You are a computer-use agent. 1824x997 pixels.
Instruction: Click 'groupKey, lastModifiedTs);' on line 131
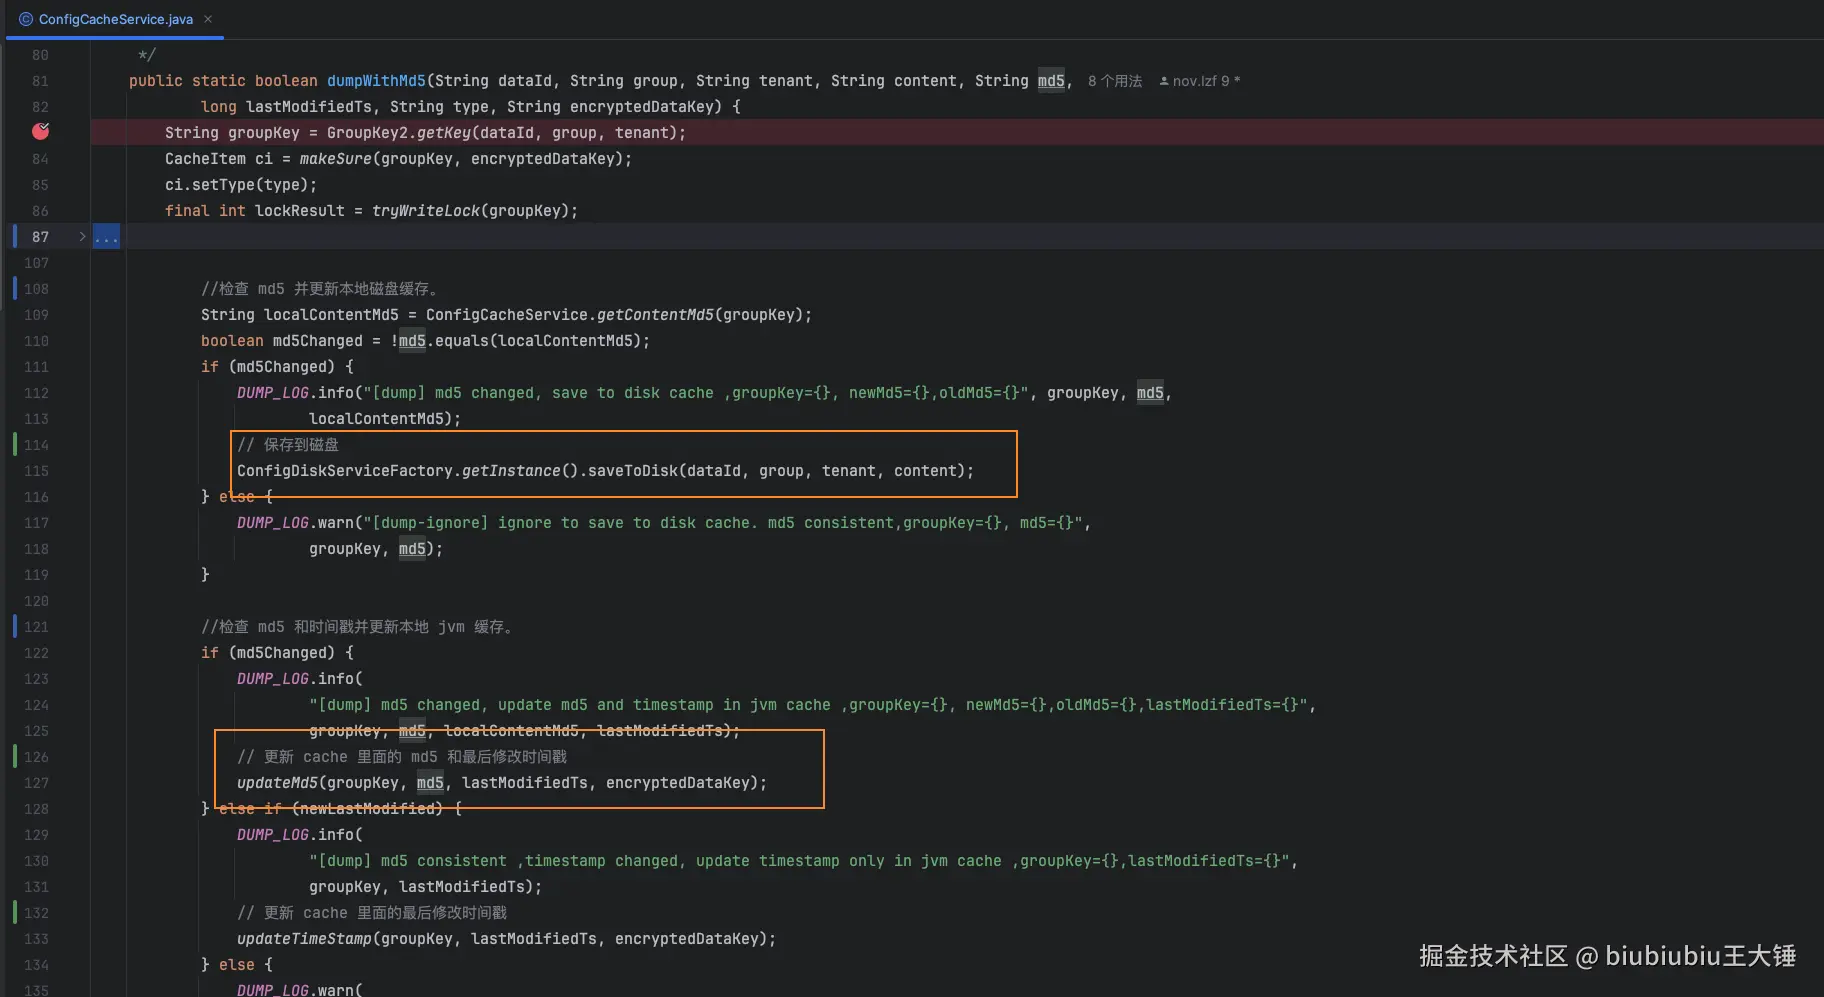click(425, 887)
